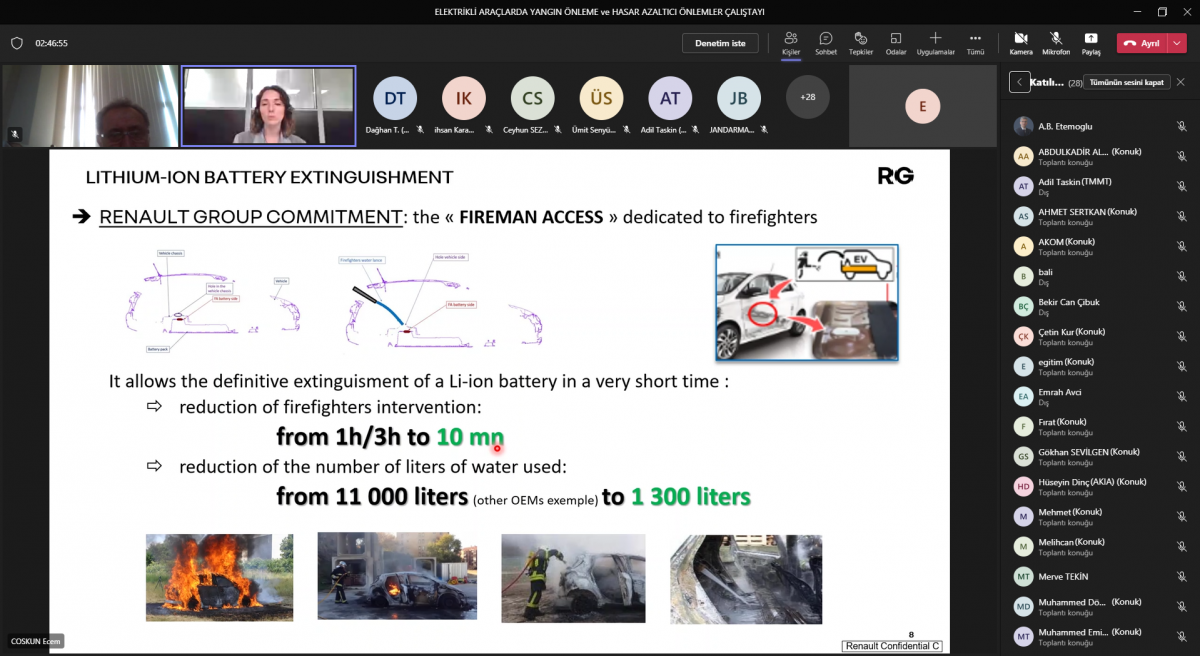Click the first man video tile
The height and width of the screenshot is (656, 1200).
(x=90, y=106)
